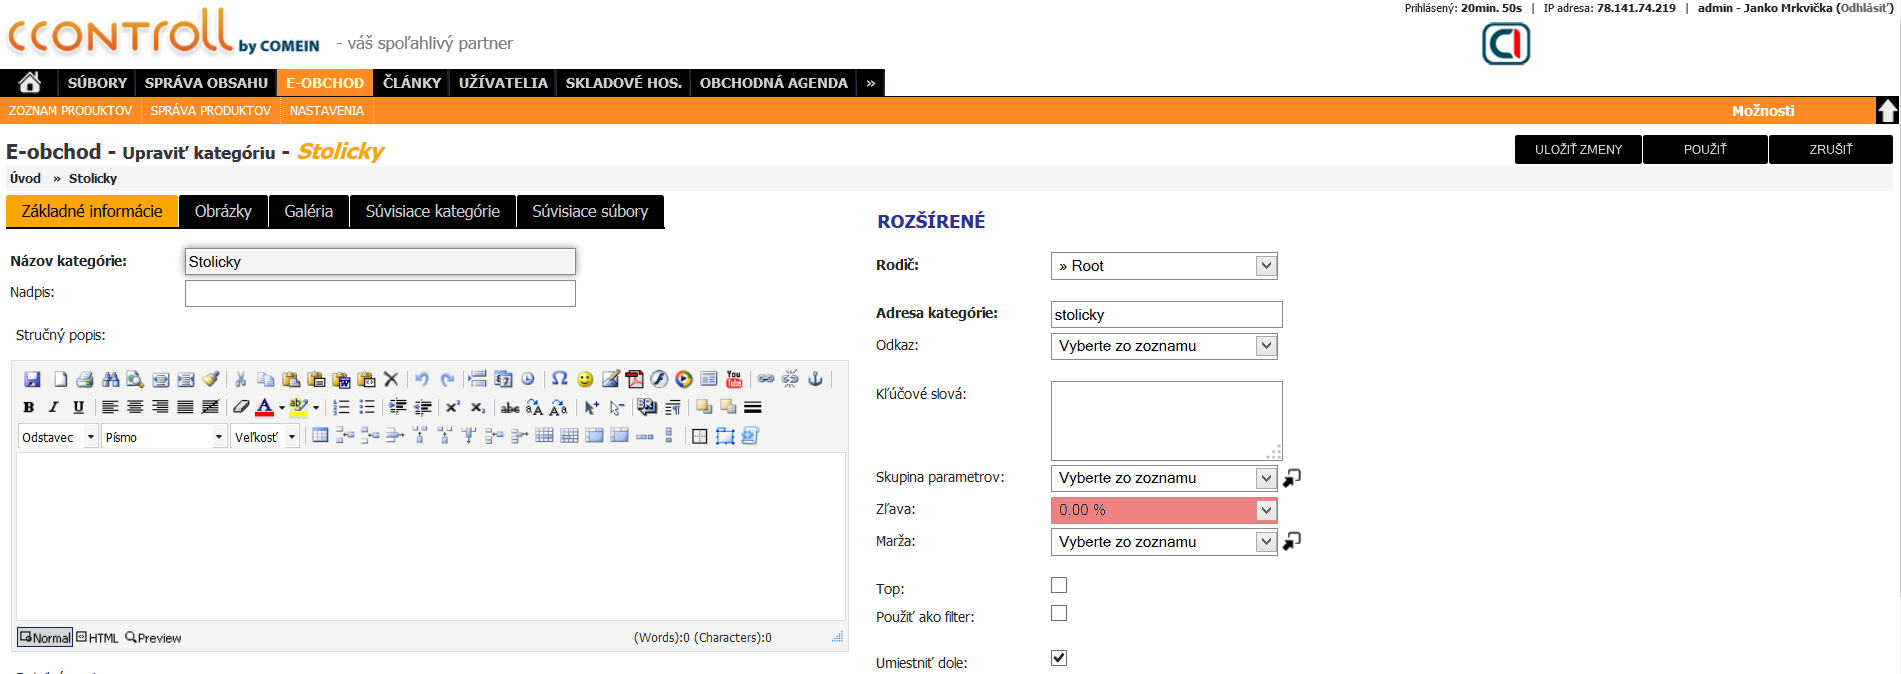Click the insert table icon

click(320, 436)
